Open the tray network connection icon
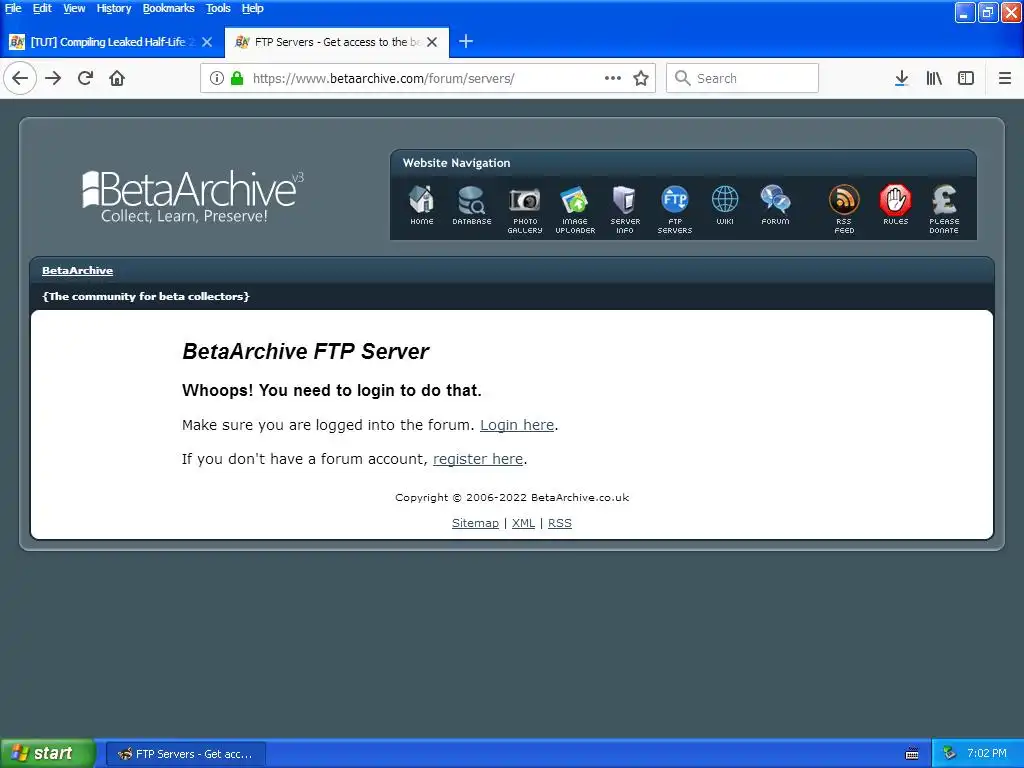The image size is (1024, 768). (x=950, y=754)
